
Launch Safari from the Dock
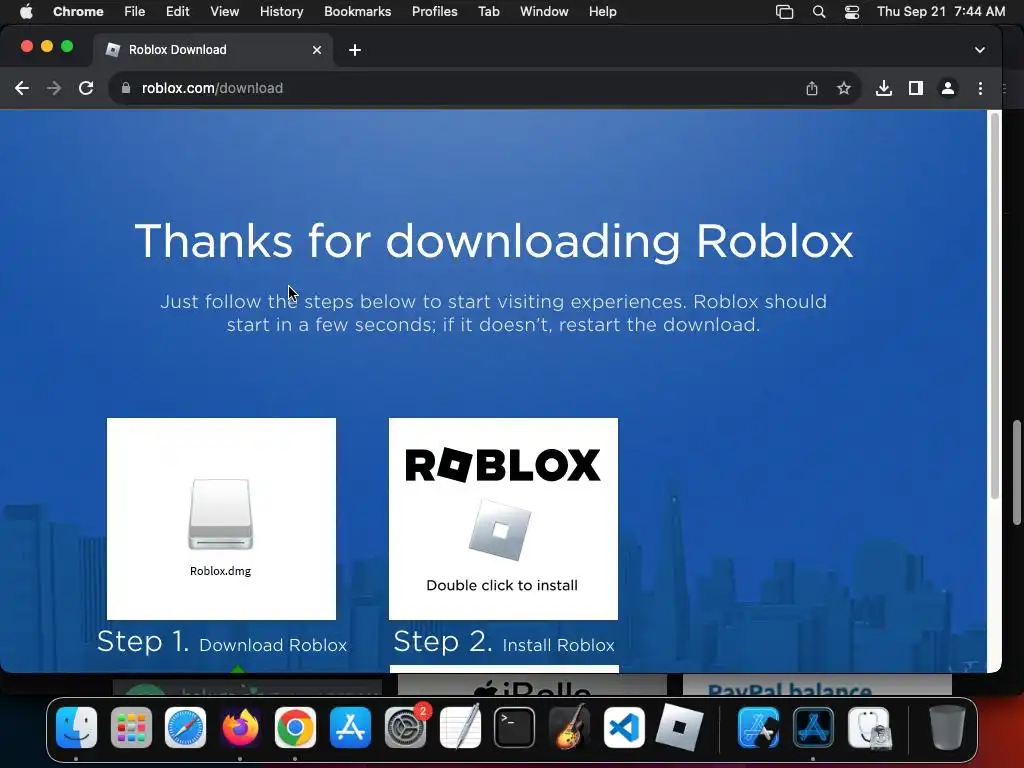tap(185, 727)
